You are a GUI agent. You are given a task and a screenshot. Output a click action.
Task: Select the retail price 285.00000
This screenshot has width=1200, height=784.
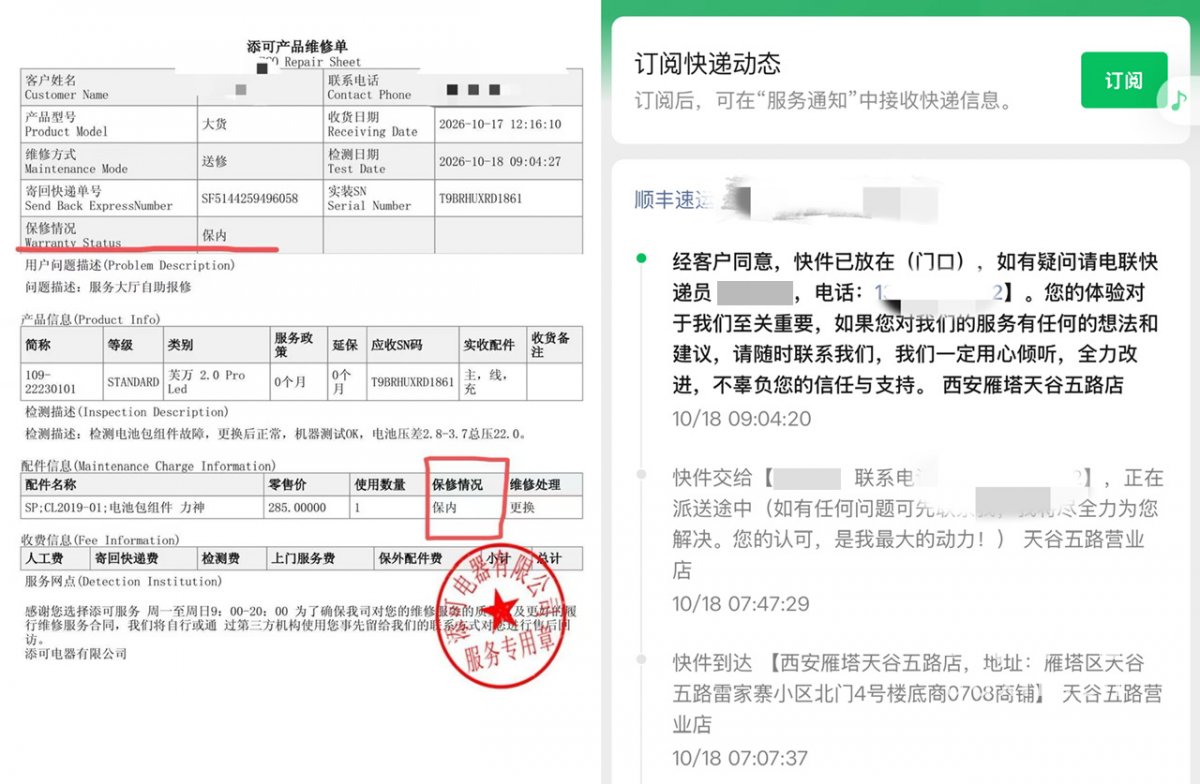click(x=298, y=508)
